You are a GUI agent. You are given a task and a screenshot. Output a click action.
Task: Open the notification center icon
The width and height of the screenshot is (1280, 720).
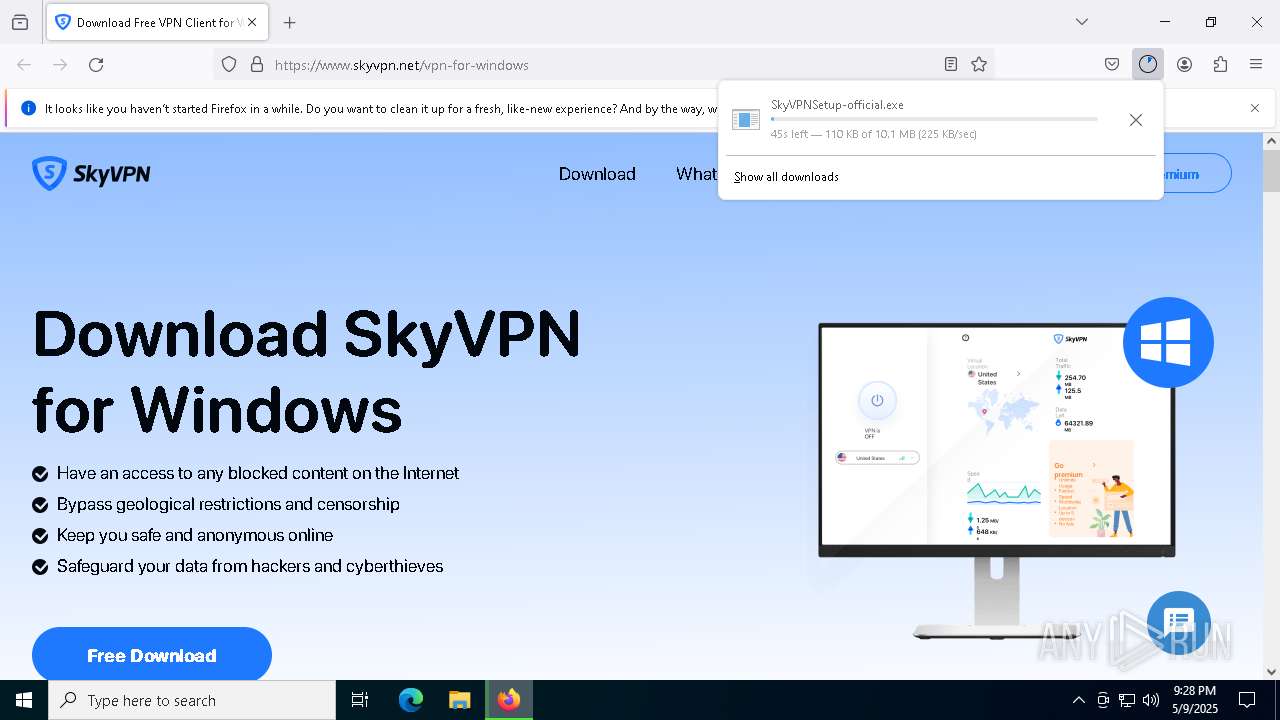[x=1247, y=700]
